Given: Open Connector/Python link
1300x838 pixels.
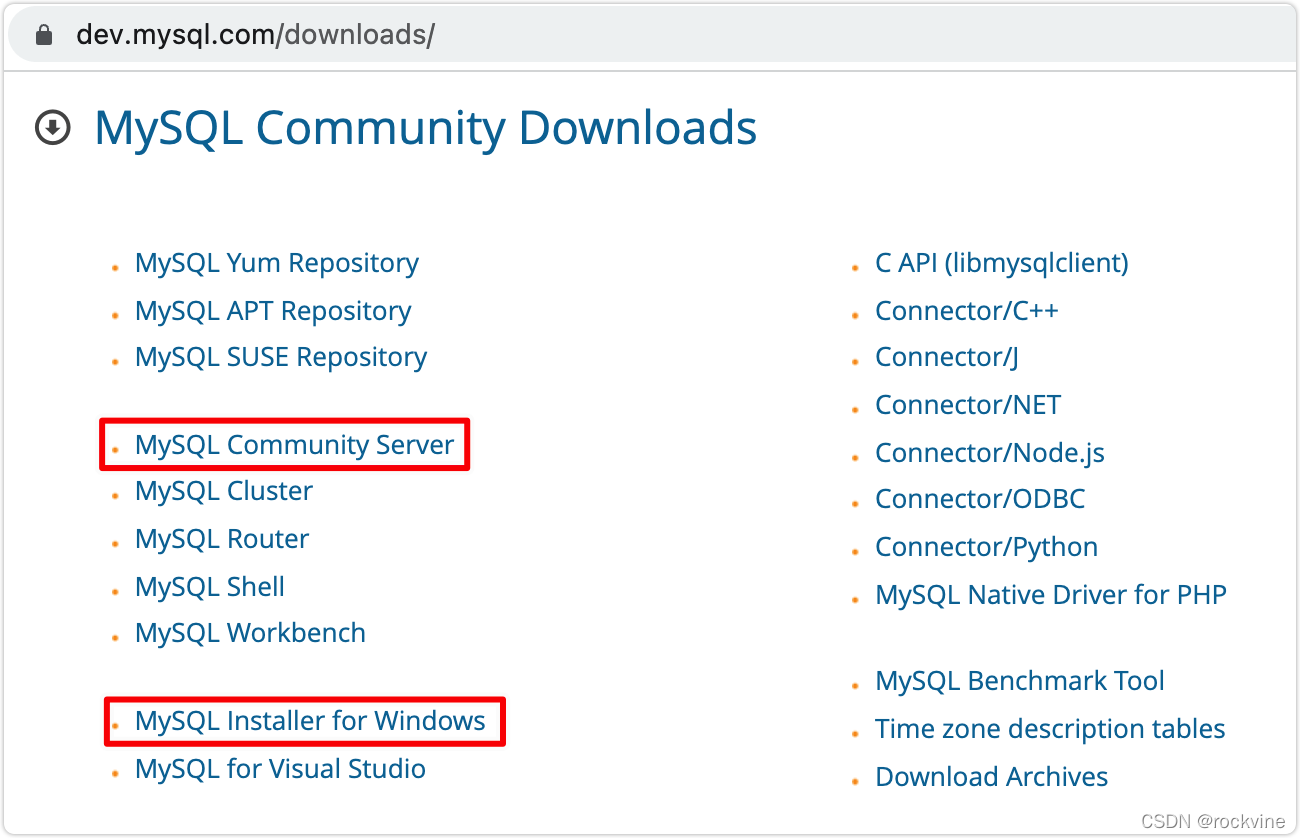Looking at the screenshot, I should tap(987, 547).
